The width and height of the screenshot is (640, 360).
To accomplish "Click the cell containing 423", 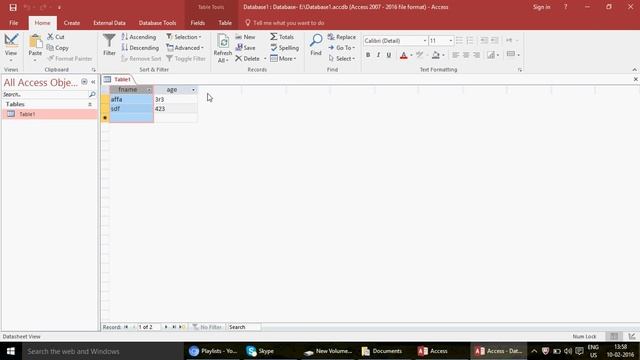I will pyautogui.click(x=176, y=109).
